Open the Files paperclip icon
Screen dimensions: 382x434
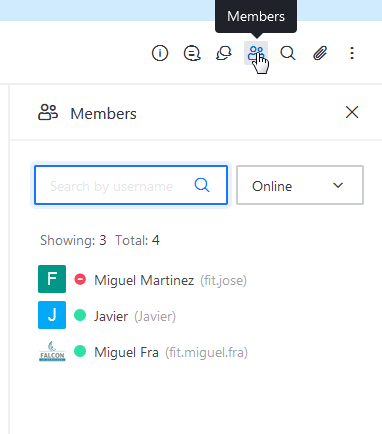click(x=320, y=53)
